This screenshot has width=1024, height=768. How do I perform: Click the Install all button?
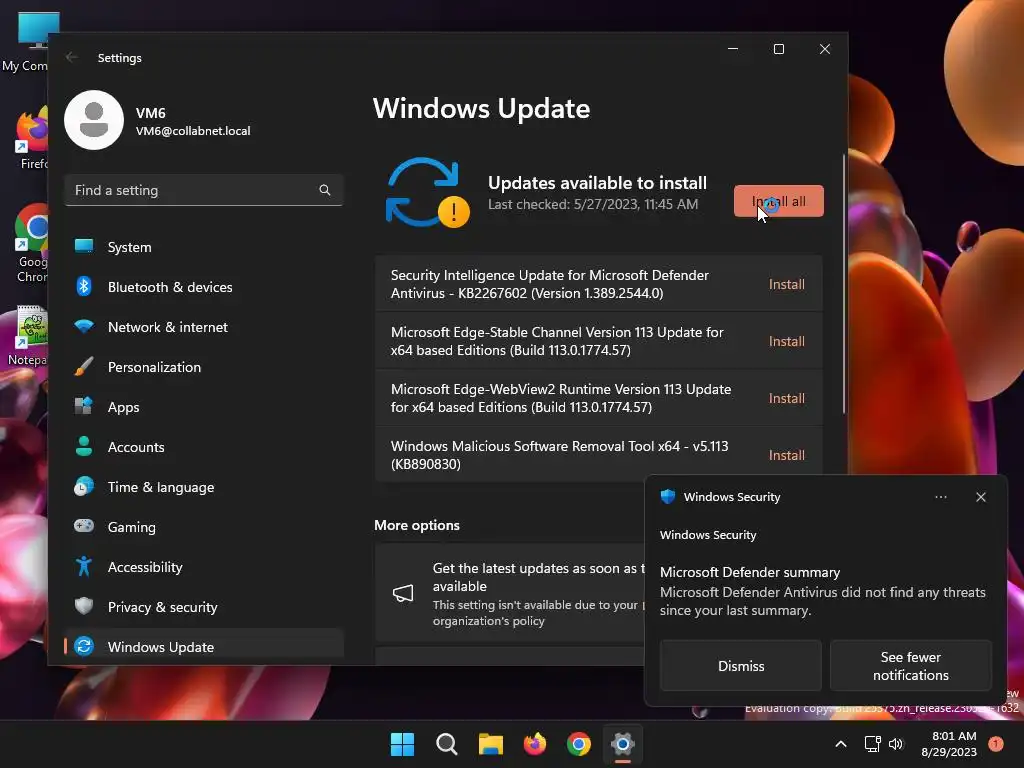pyautogui.click(x=778, y=201)
